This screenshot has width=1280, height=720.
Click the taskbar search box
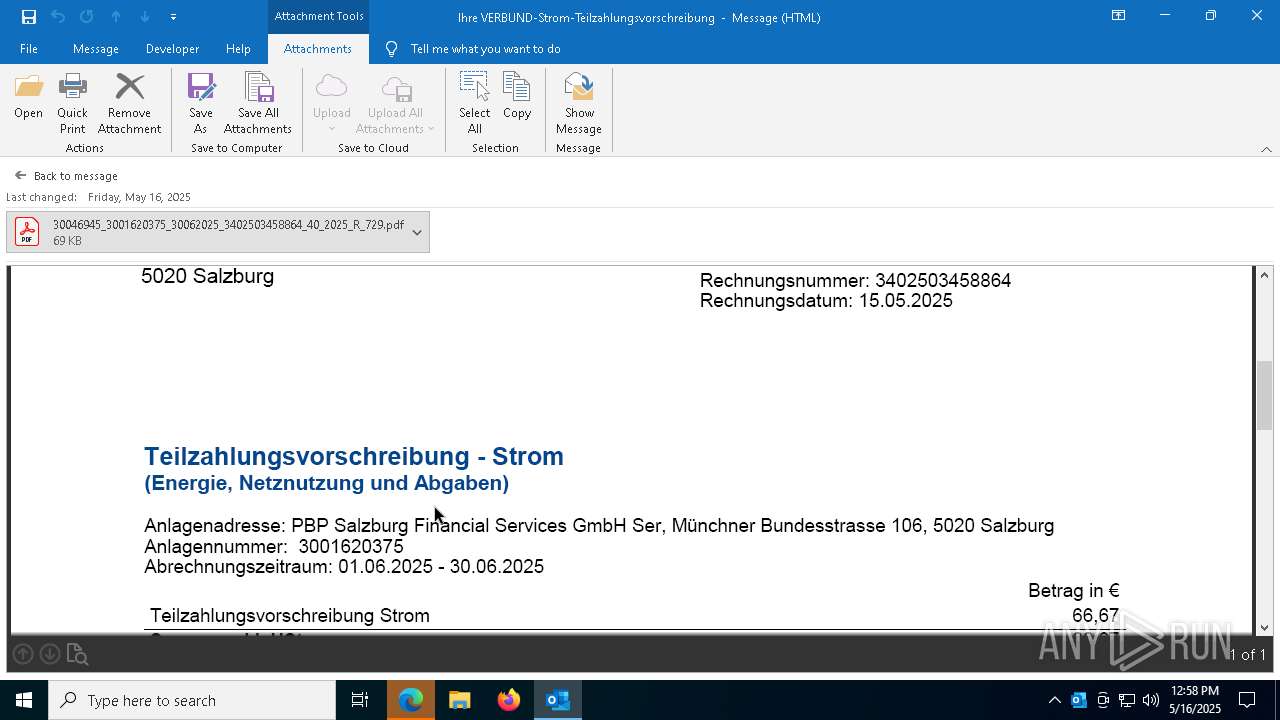(x=192, y=700)
